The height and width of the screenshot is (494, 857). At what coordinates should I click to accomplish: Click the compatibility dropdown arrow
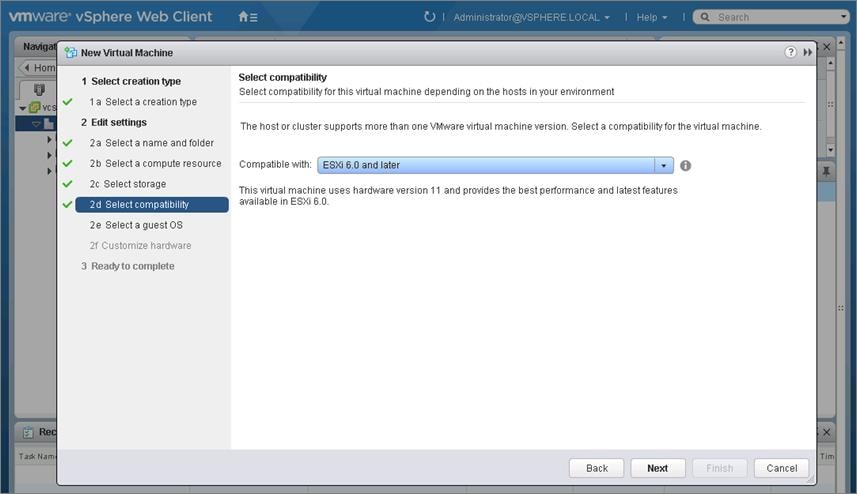(x=664, y=165)
